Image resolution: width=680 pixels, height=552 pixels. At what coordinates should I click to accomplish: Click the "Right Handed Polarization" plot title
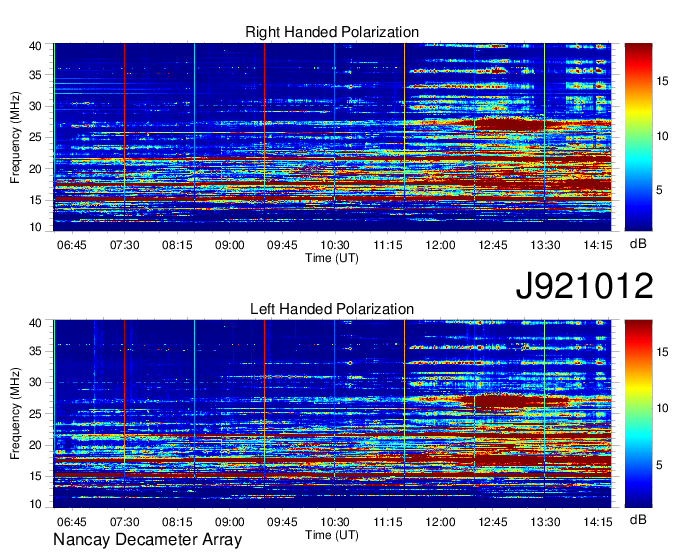pyautogui.click(x=332, y=32)
